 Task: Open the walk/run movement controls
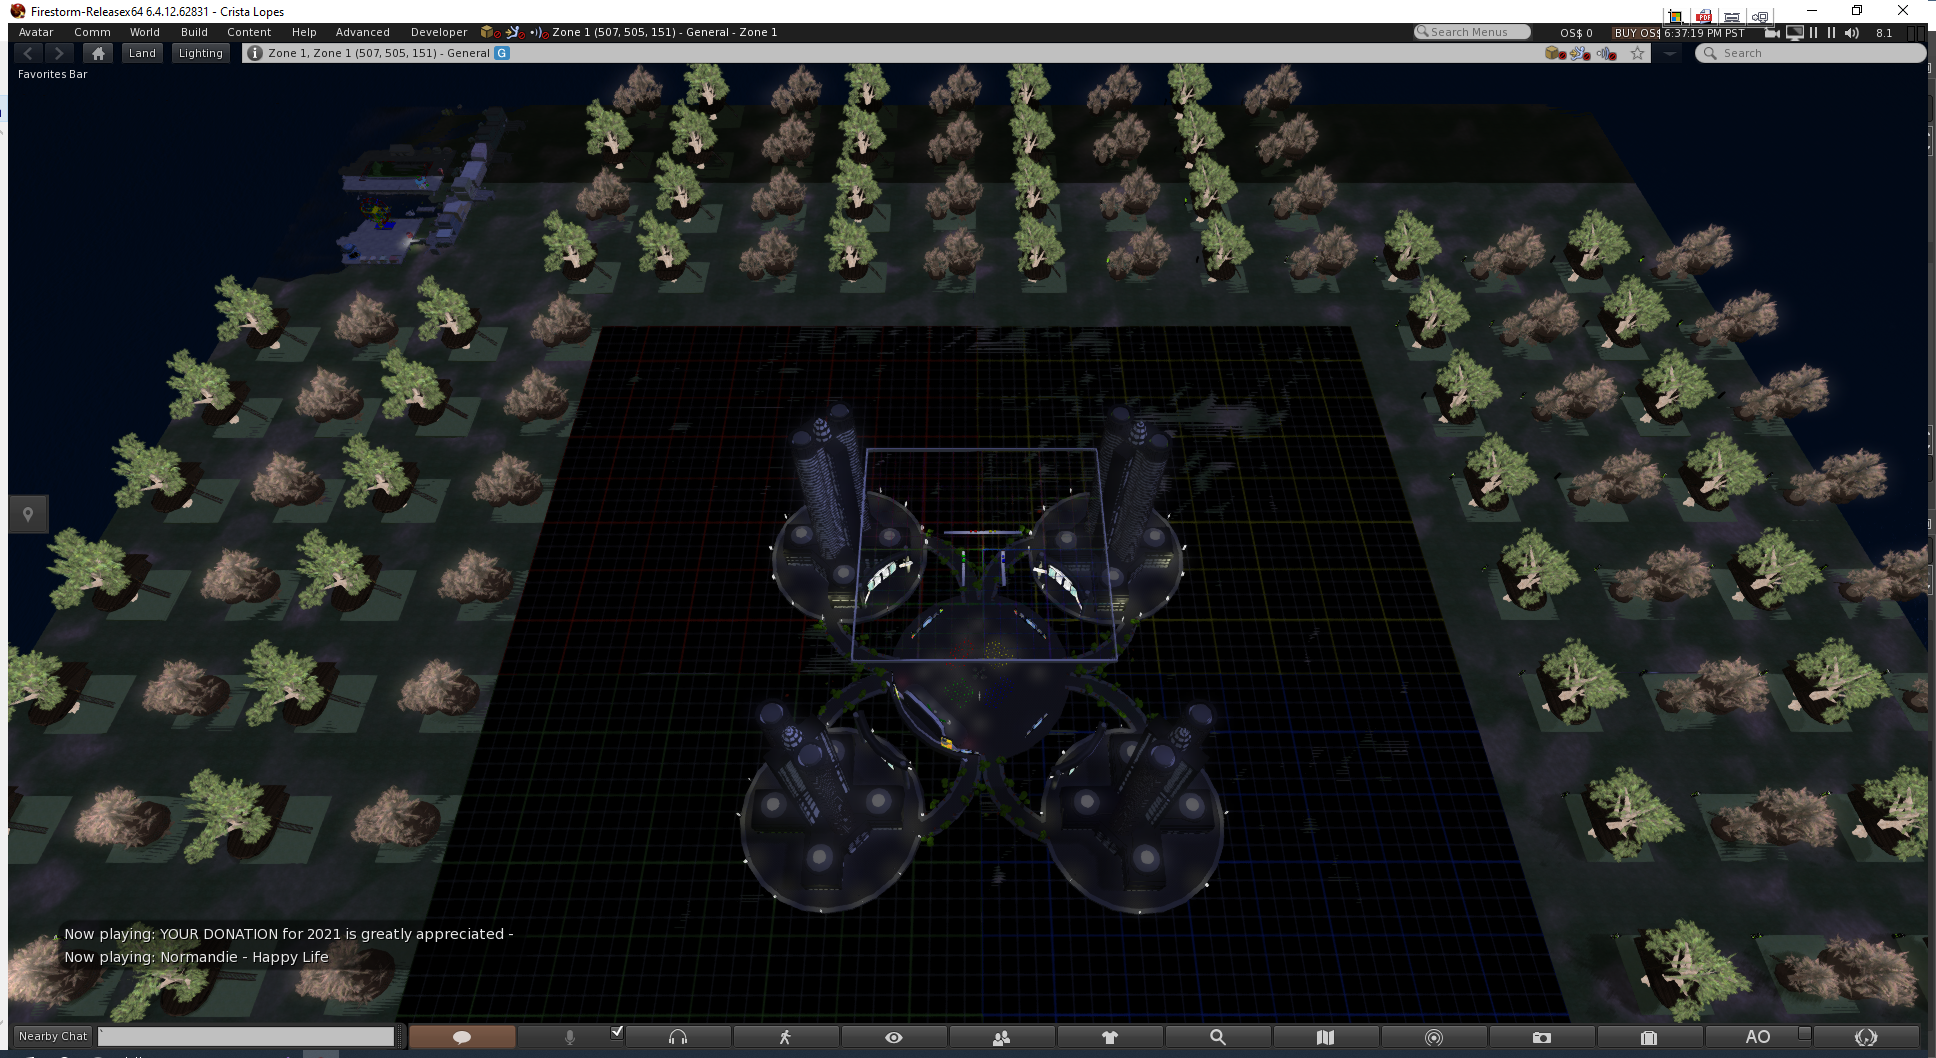786,1037
